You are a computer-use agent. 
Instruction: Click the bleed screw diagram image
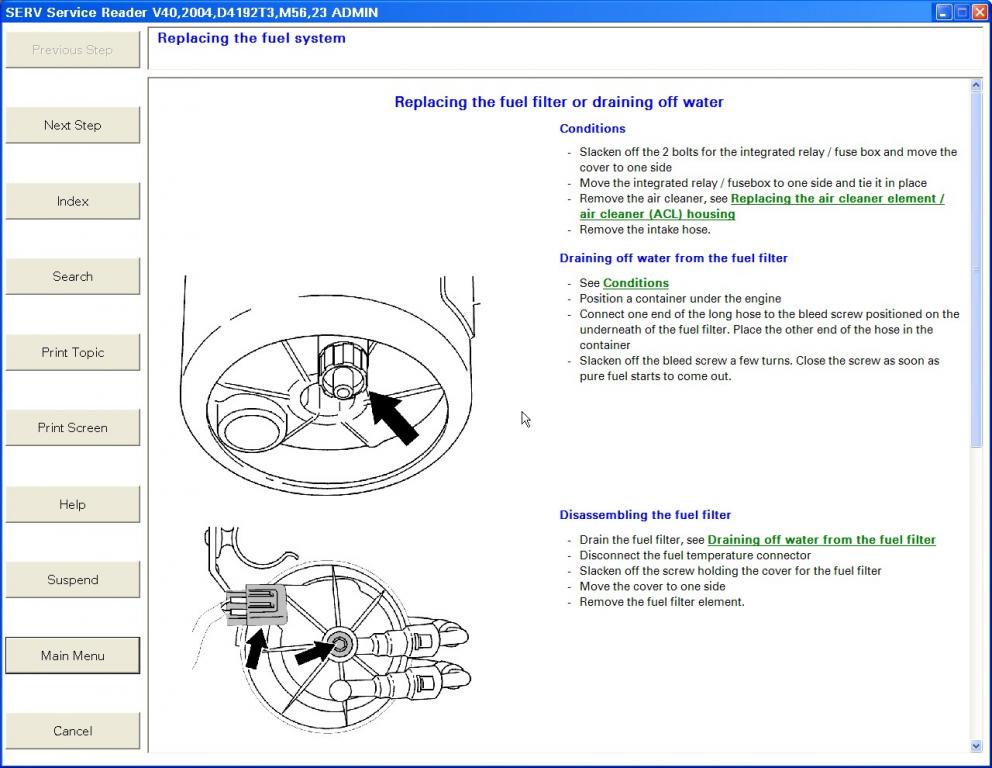pyautogui.click(x=329, y=385)
